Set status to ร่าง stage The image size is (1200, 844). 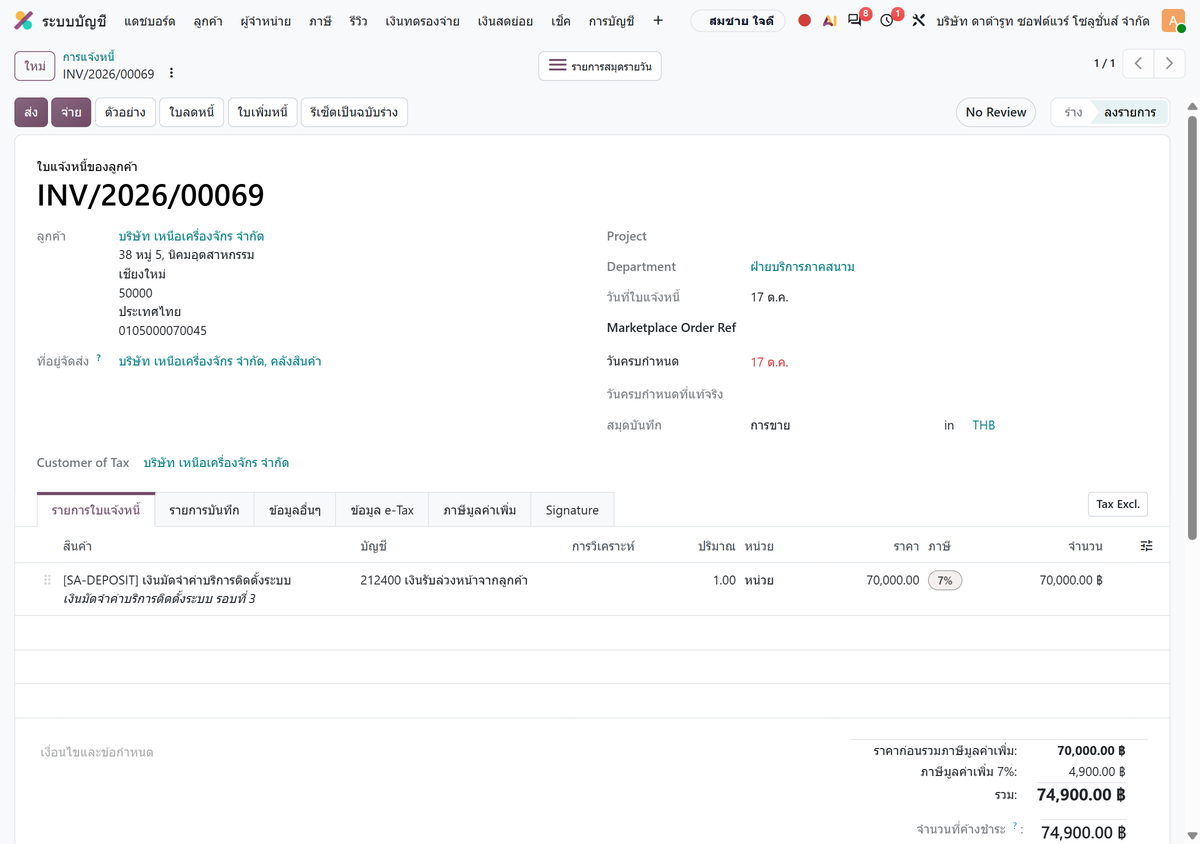point(1073,112)
